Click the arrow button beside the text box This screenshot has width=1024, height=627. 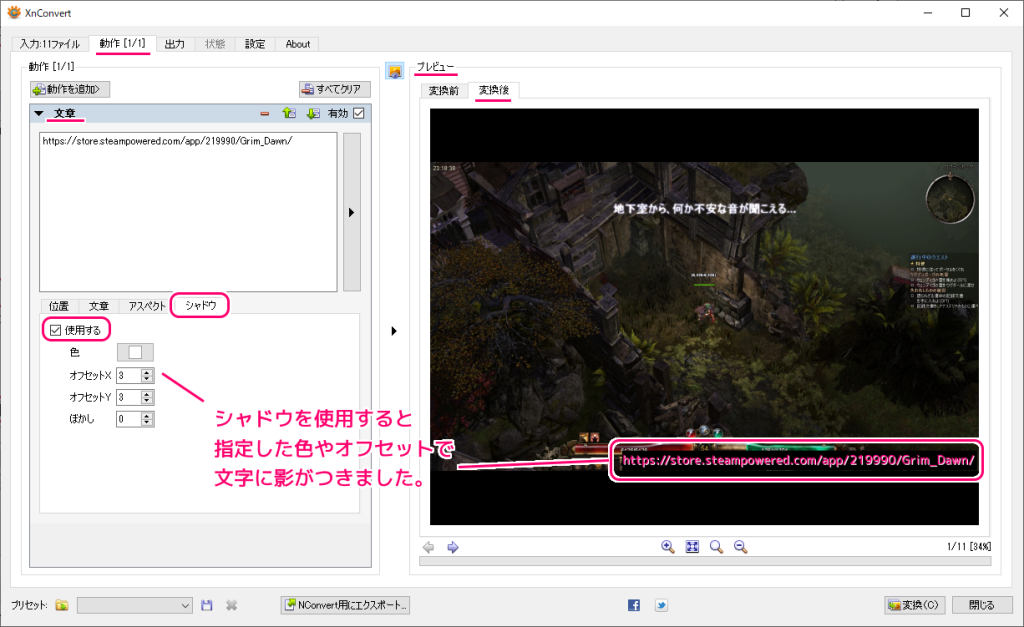click(351, 212)
